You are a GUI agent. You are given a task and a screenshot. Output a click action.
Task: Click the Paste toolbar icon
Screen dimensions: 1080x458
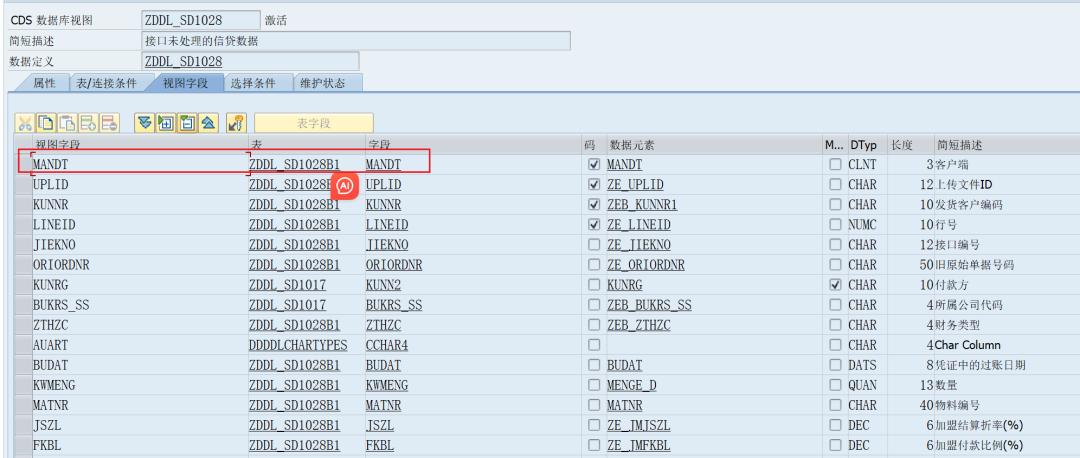pyautogui.click(x=67, y=123)
